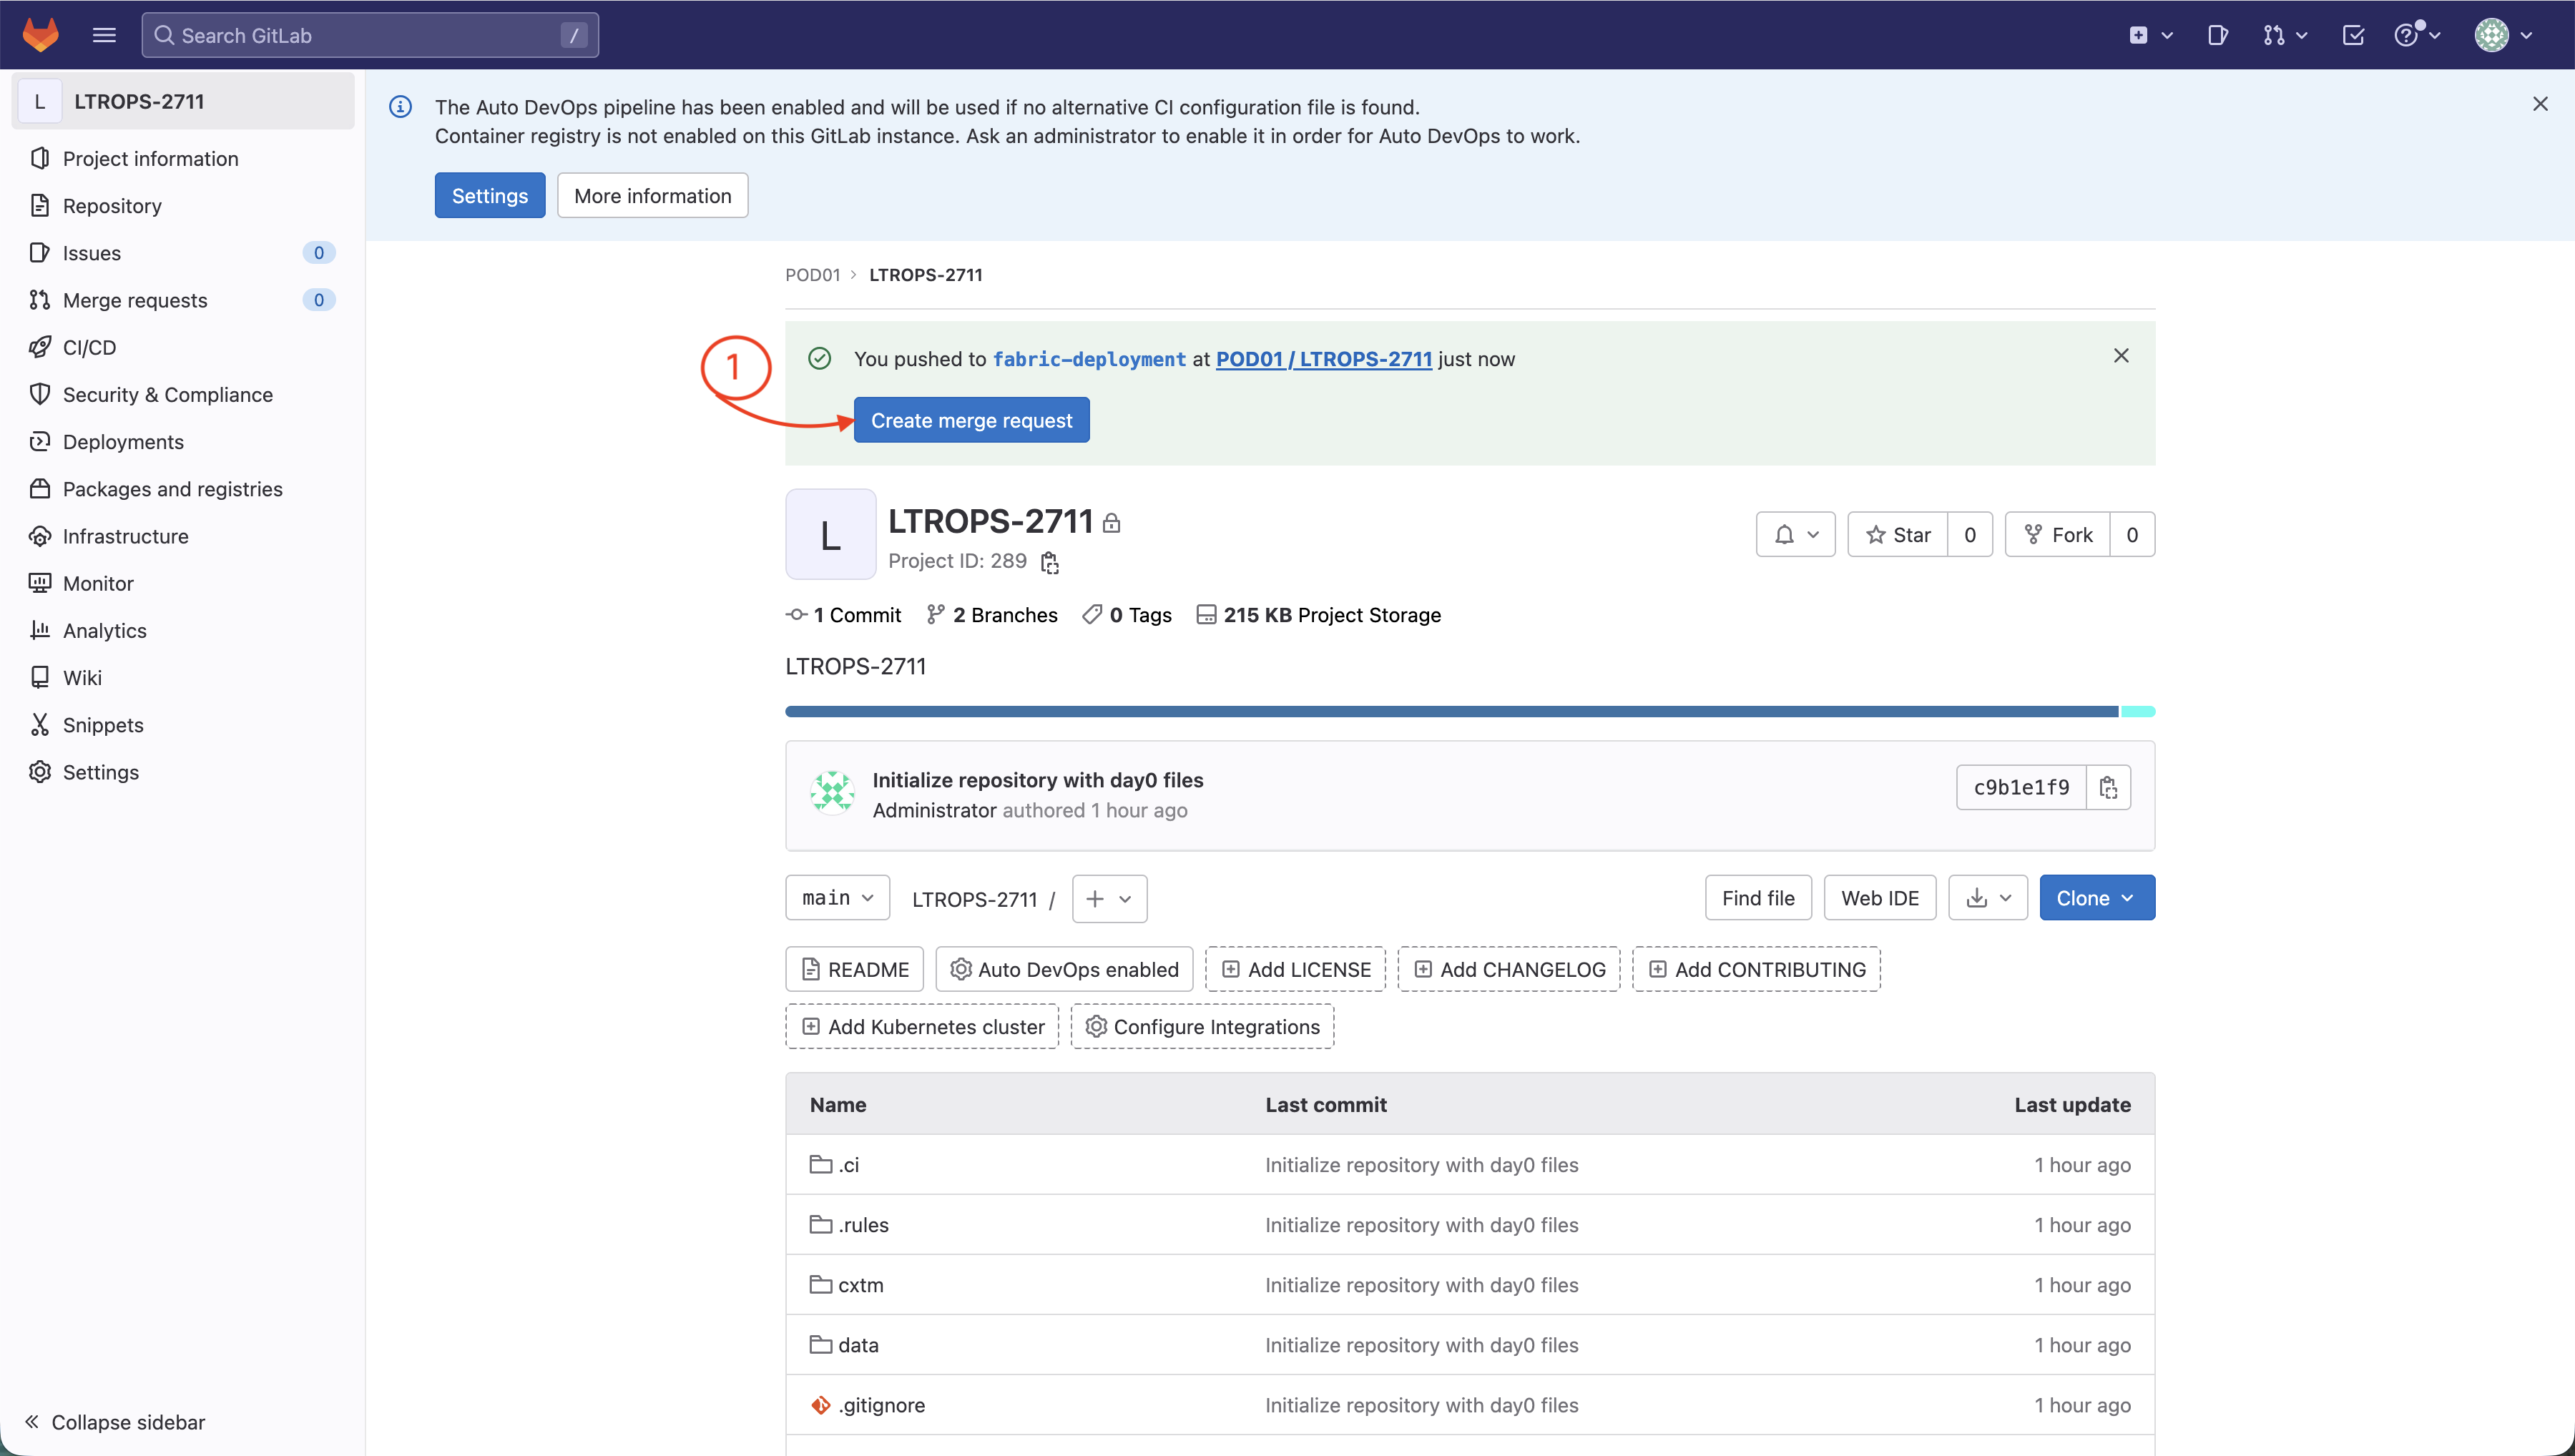Click the repository languages color bar
Viewport: 2575px width, 1456px height.
tap(1450, 712)
